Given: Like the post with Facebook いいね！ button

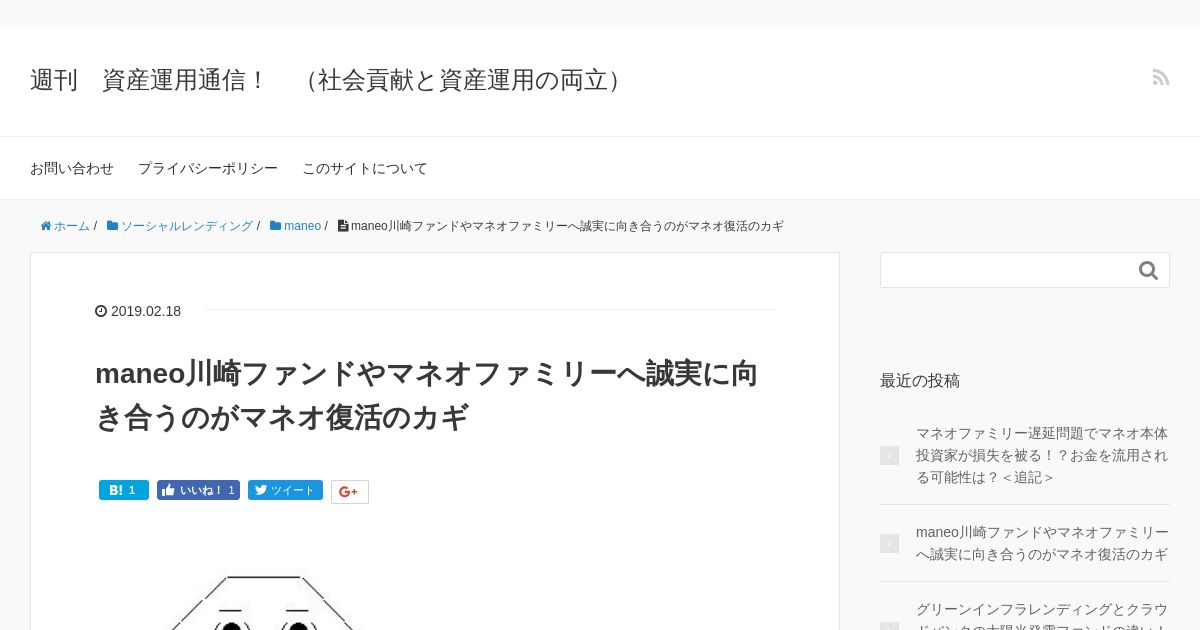Looking at the screenshot, I should coord(198,490).
